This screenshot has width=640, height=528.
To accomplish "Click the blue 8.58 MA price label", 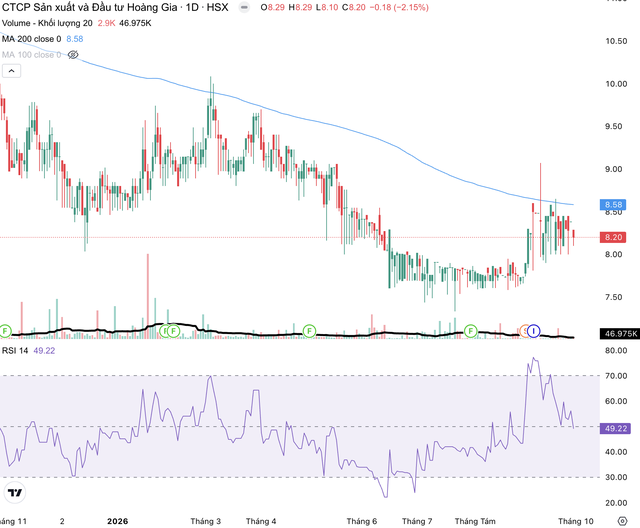I will pos(613,204).
